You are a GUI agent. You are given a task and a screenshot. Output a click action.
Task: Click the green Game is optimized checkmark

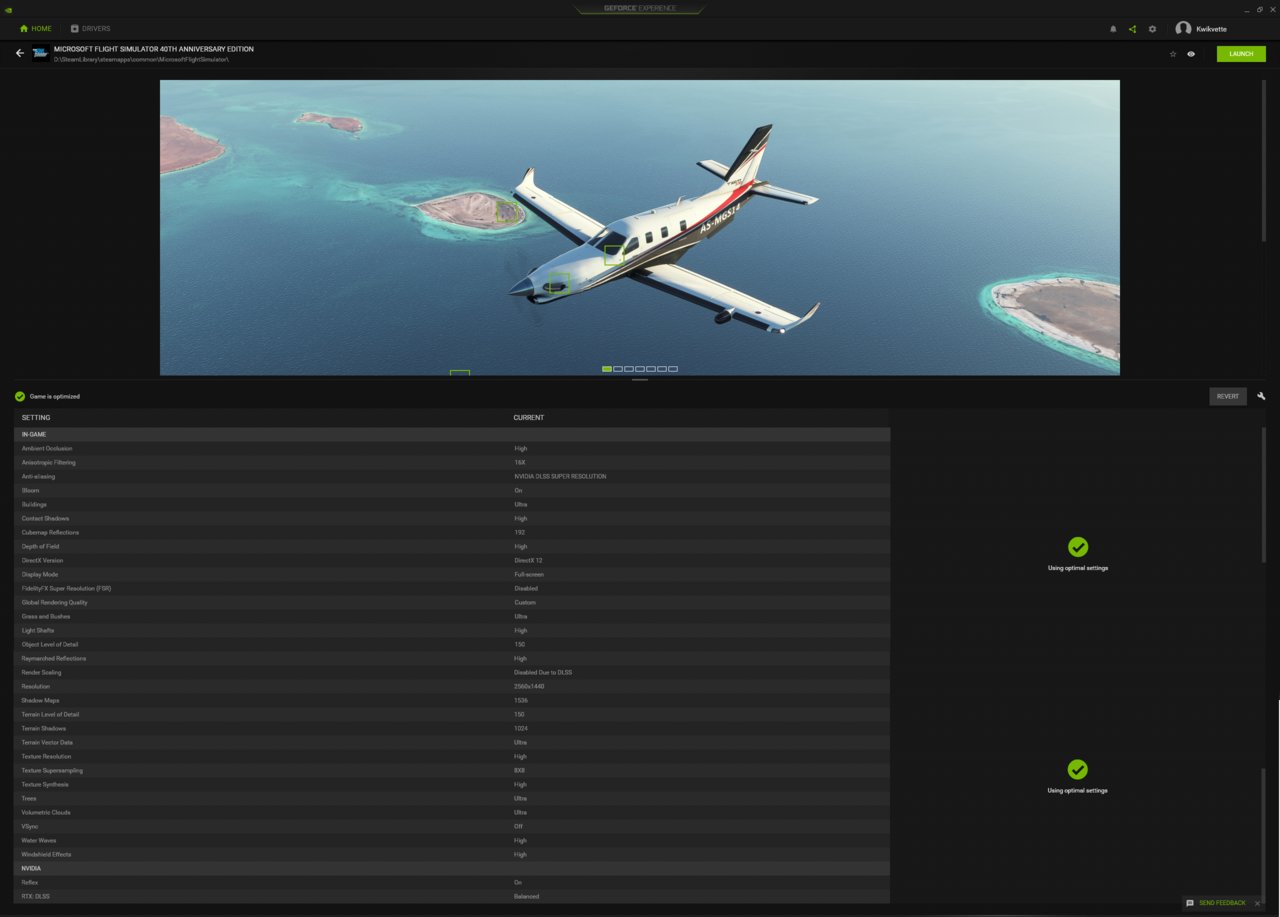pos(20,396)
